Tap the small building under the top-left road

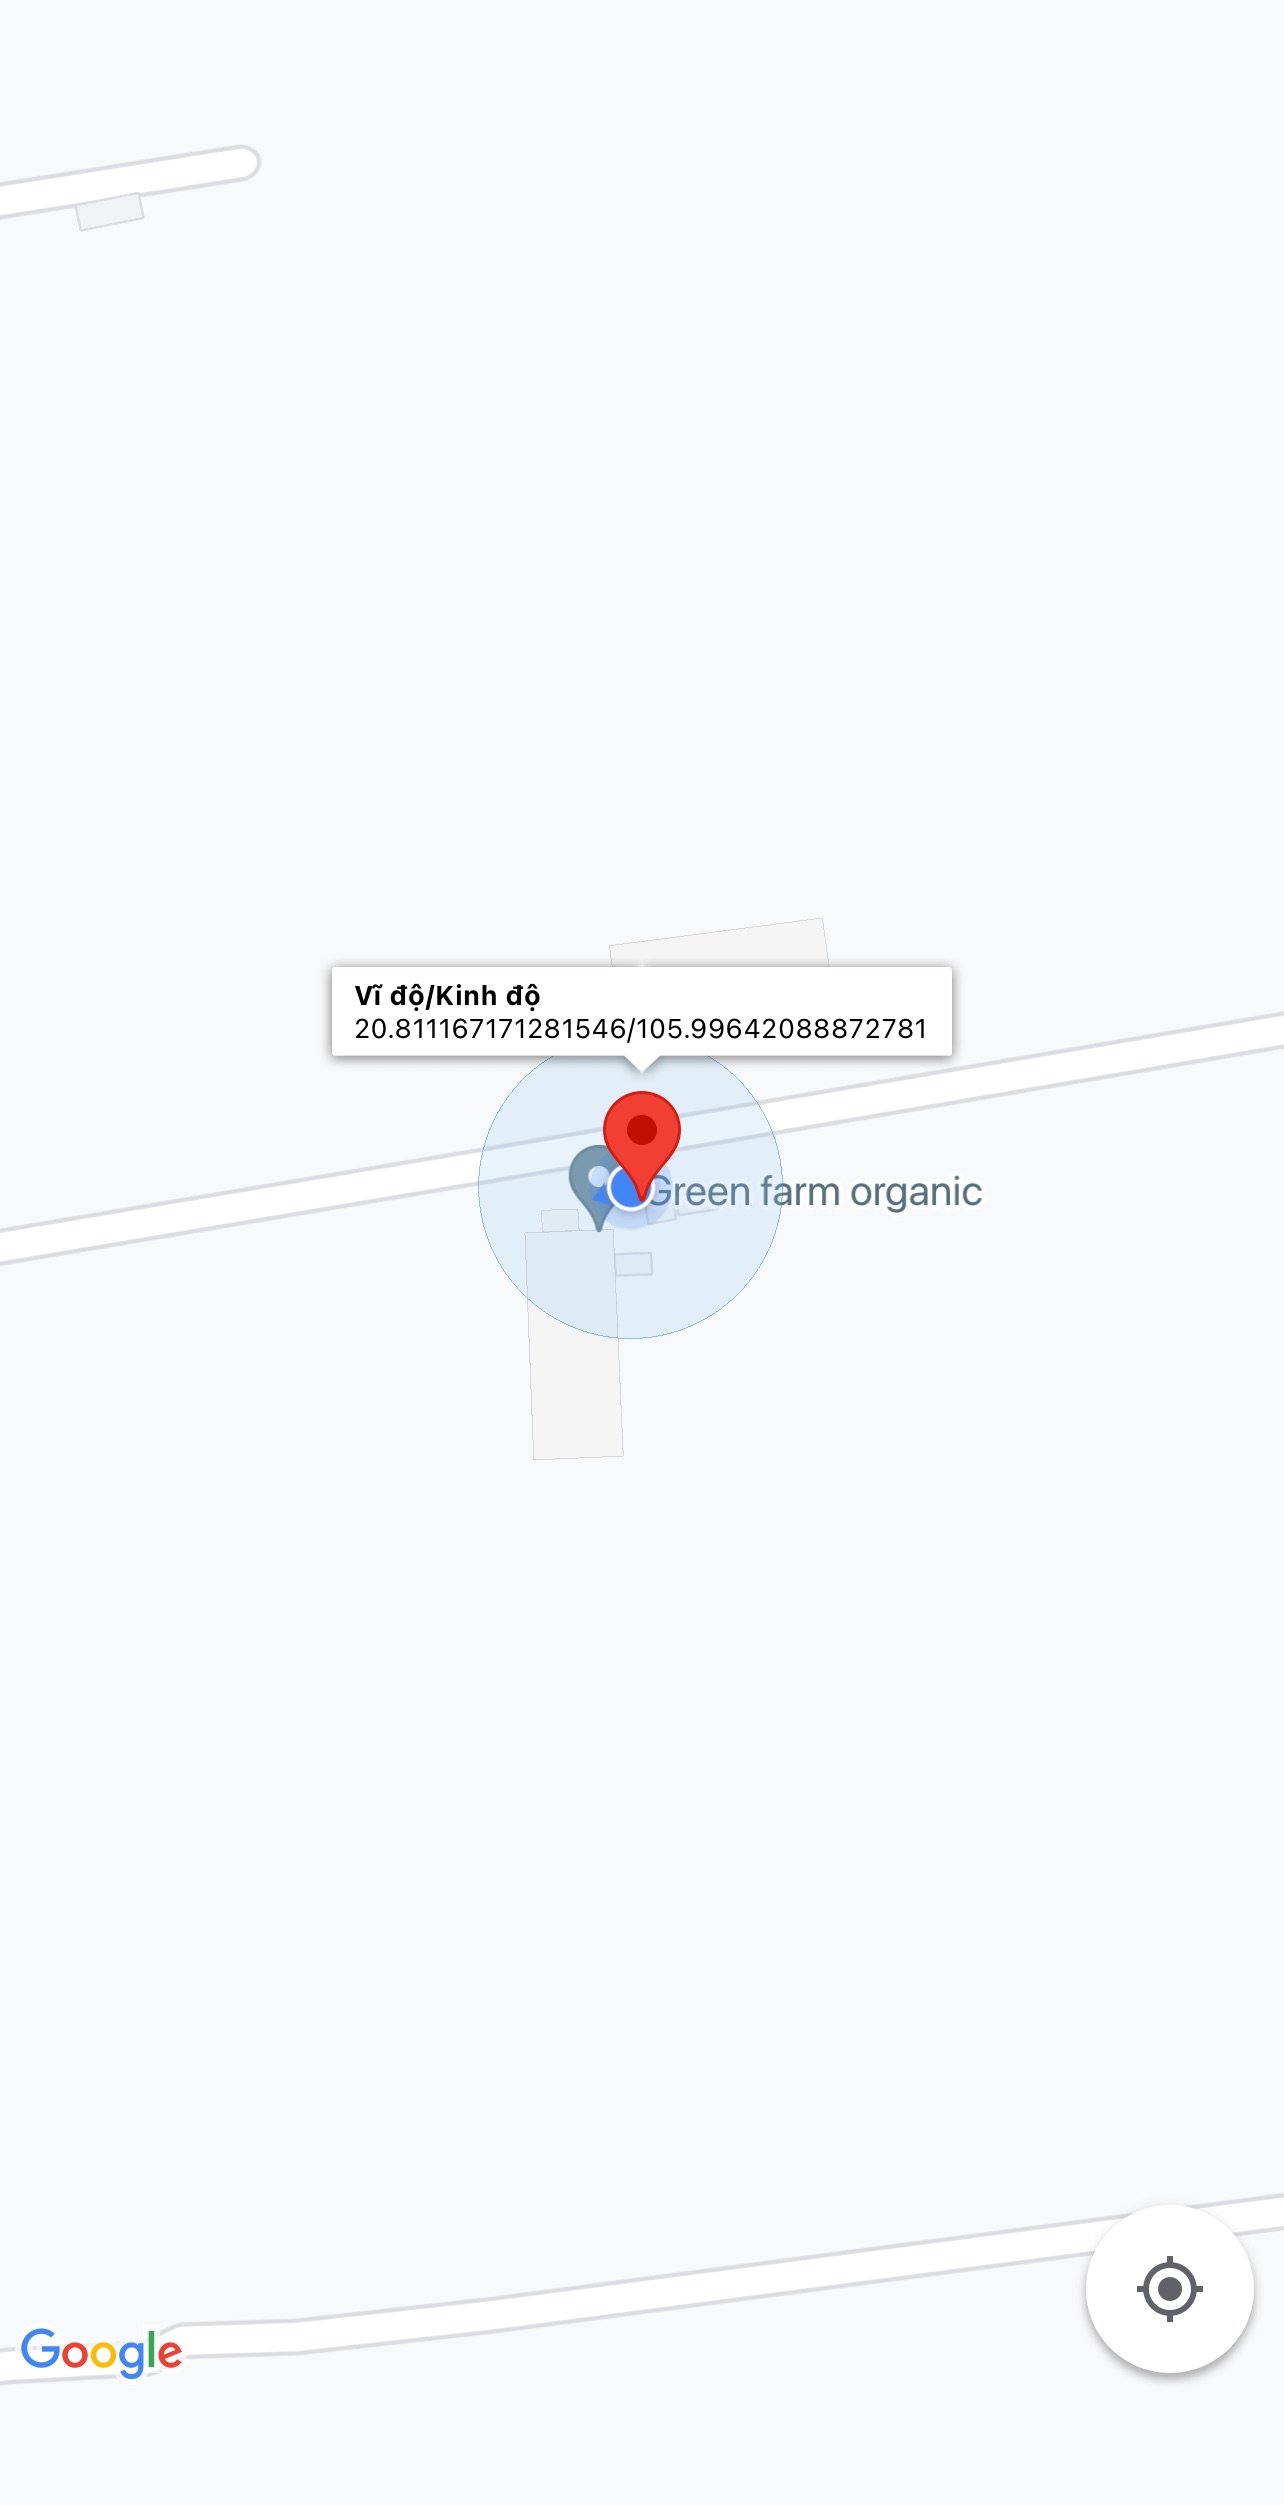(110, 211)
